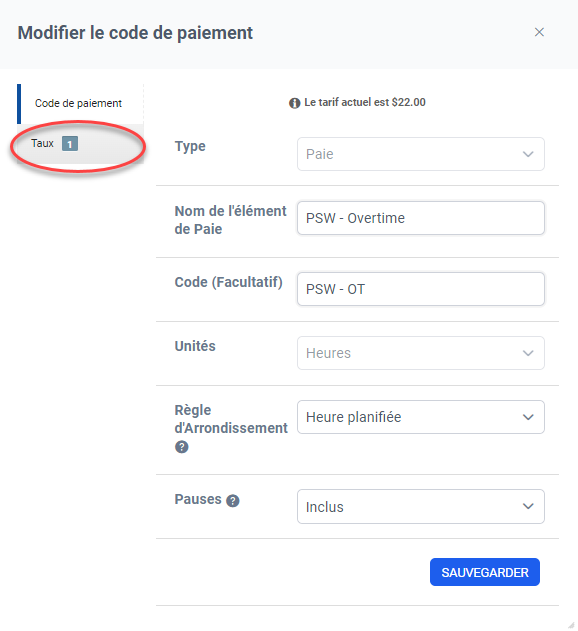Viewport: 578px width, 631px height.
Task: Click chevron of the Inclus dropdown
Action: pos(528,506)
